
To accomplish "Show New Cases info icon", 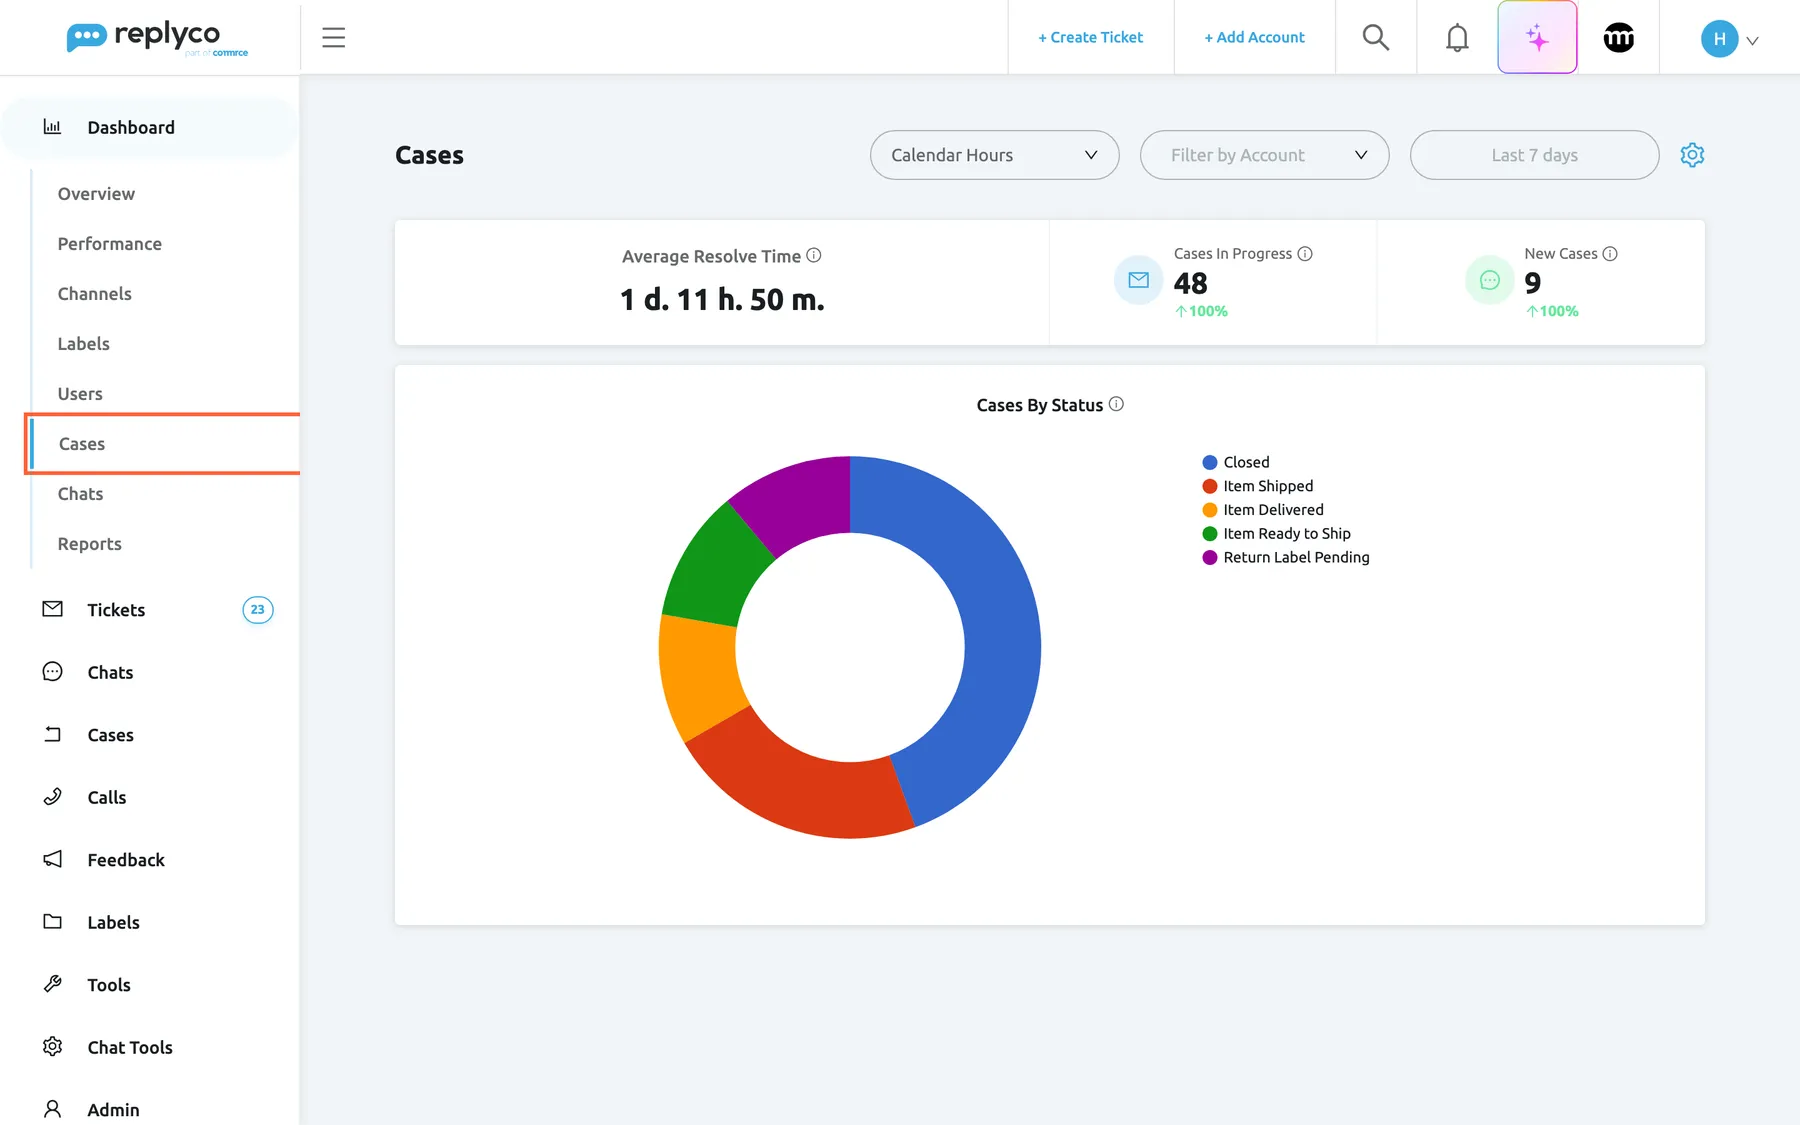I will 1610,254.
